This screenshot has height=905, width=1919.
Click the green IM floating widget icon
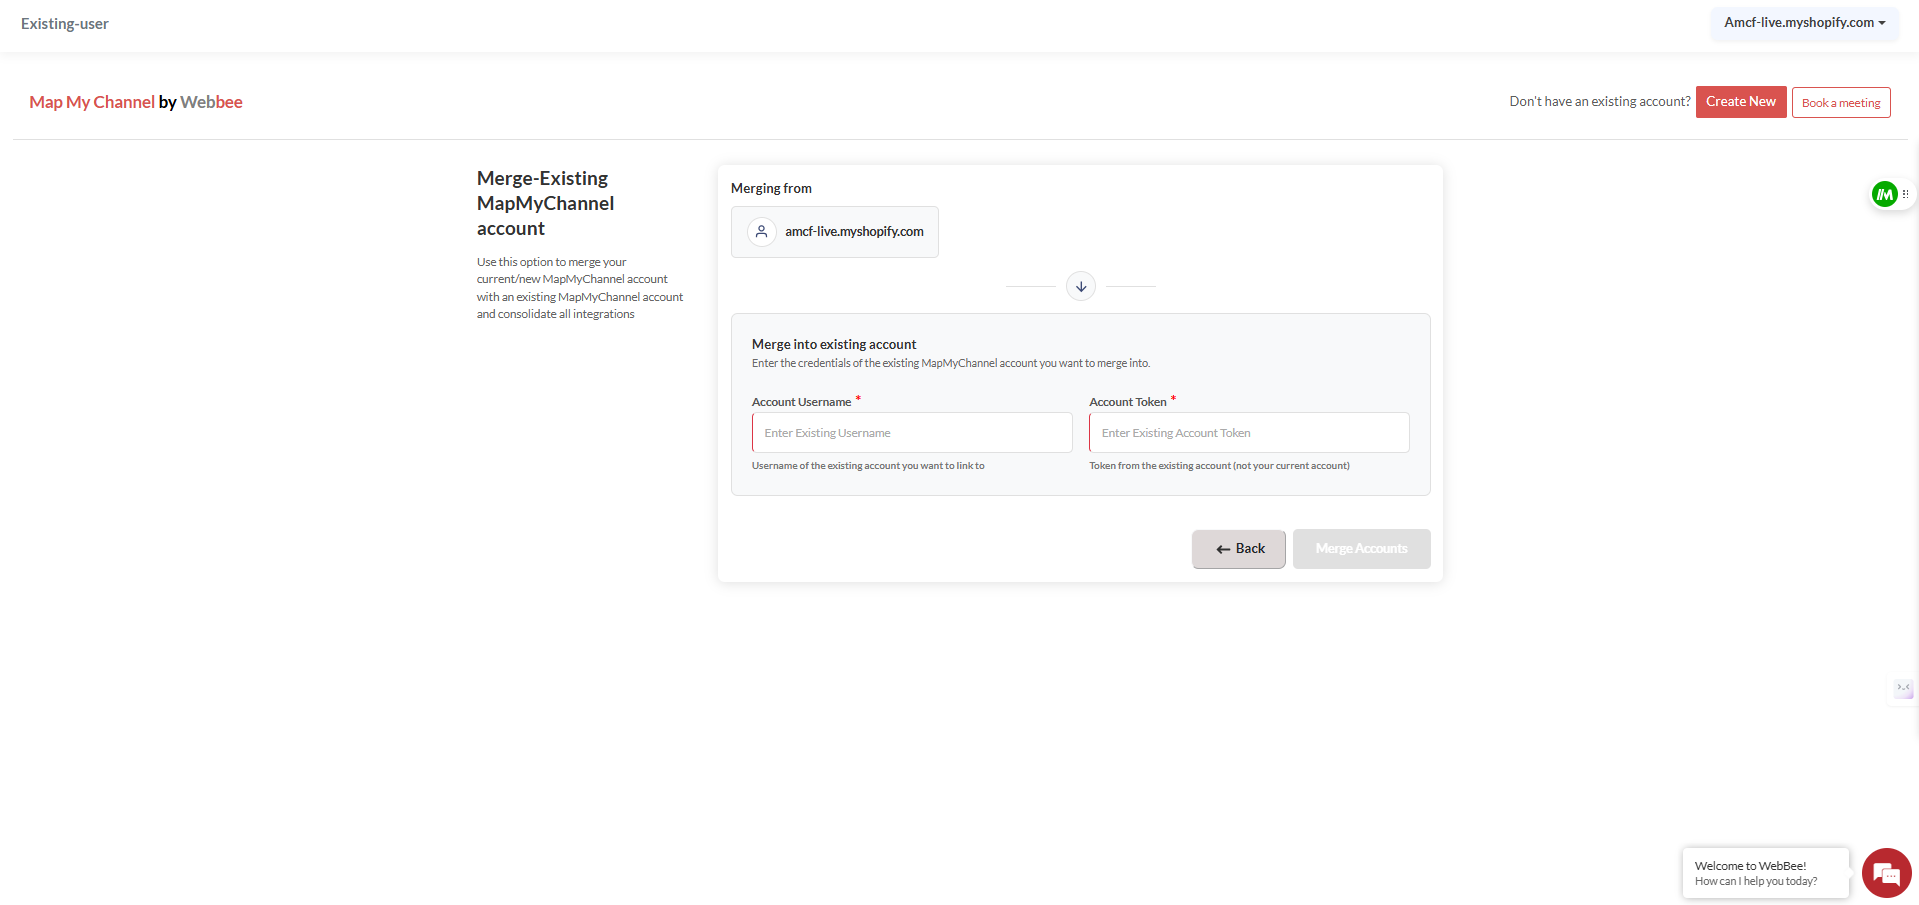click(1884, 194)
